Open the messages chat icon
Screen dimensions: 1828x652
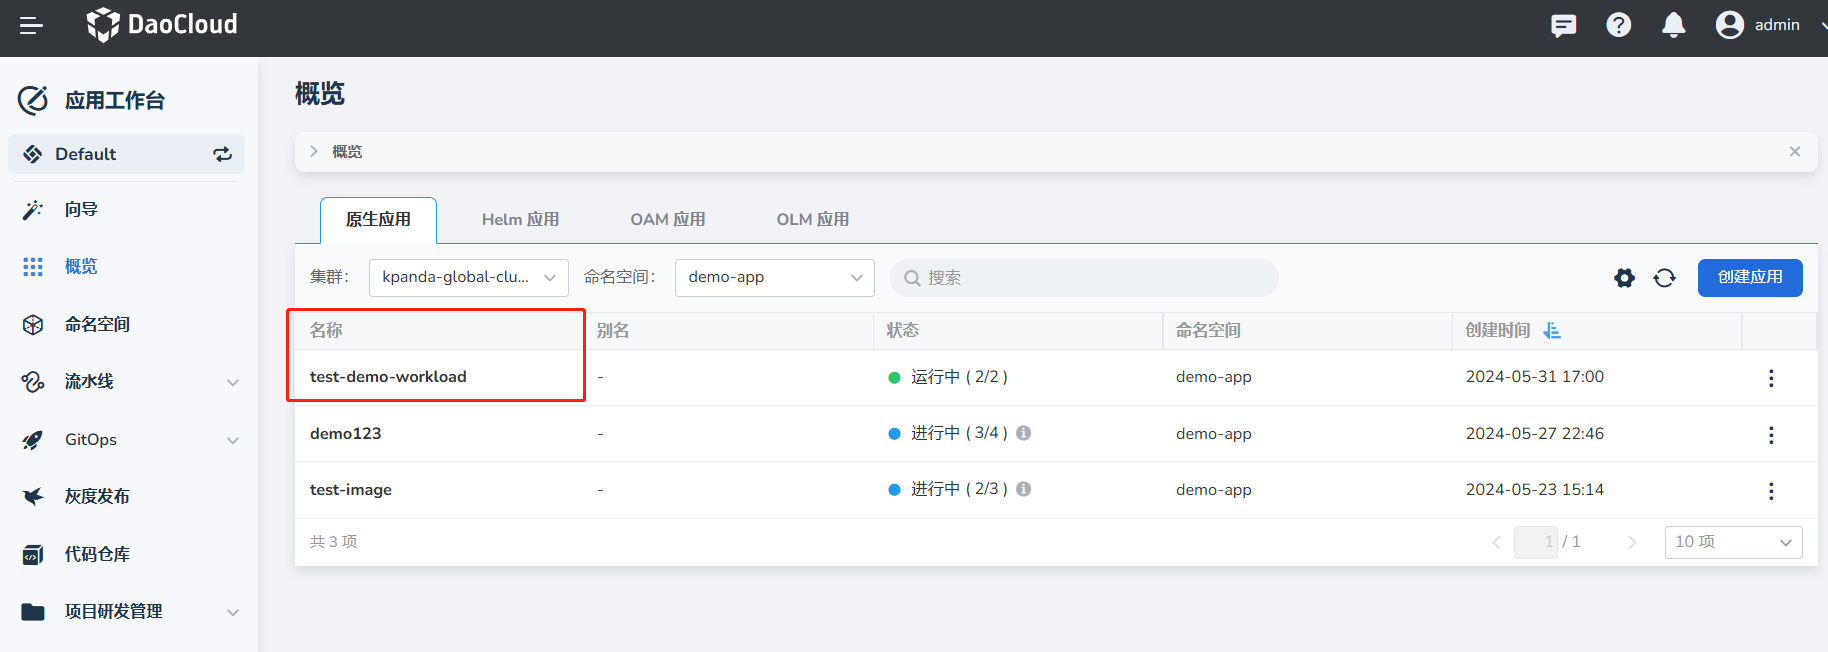pos(1563,26)
